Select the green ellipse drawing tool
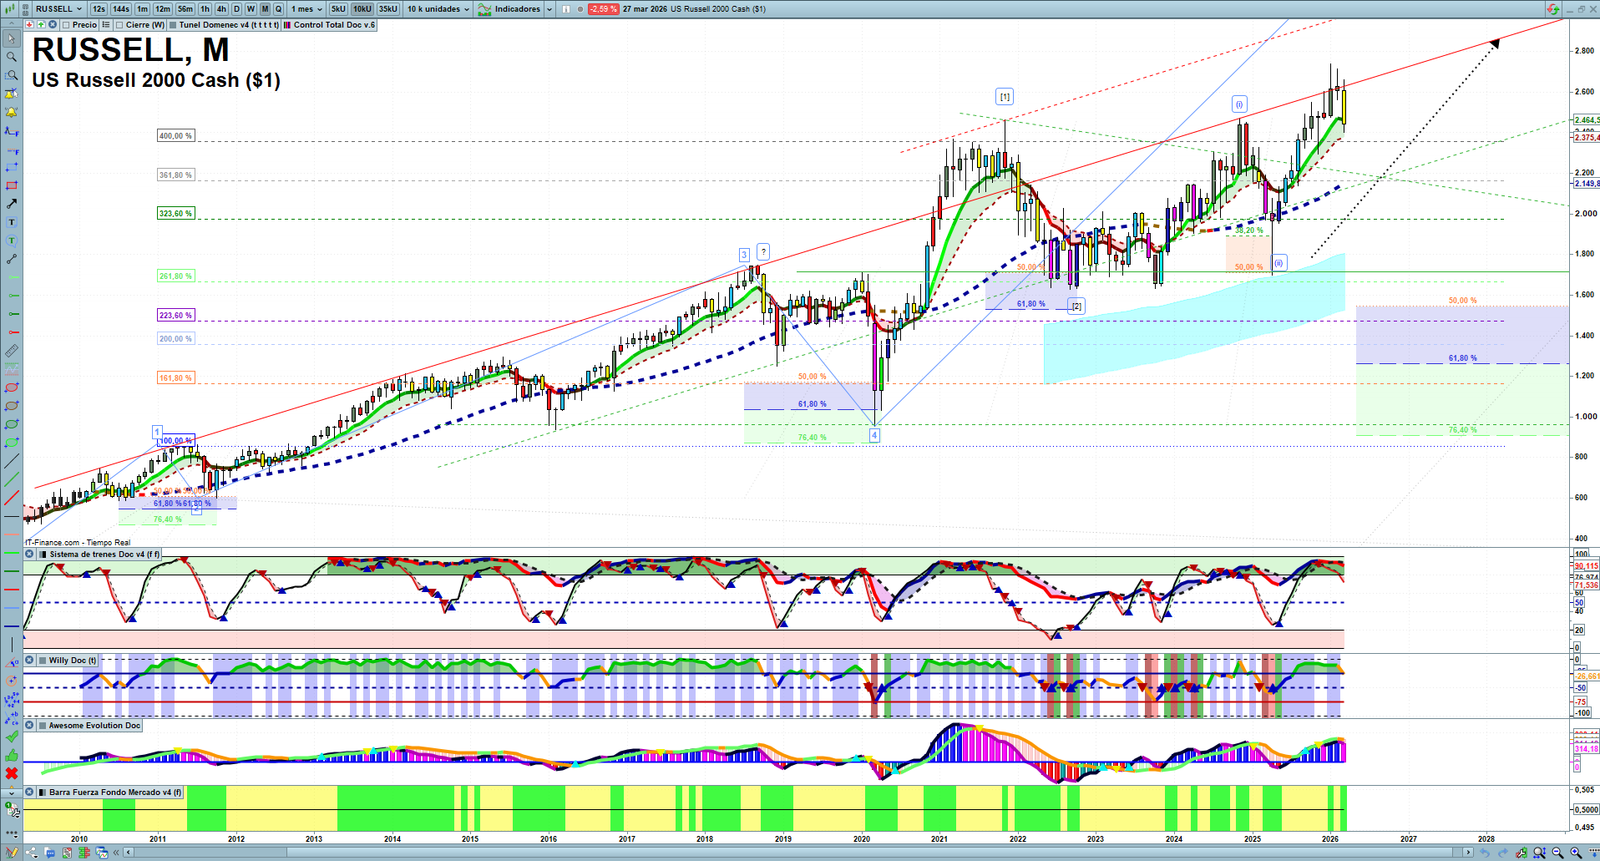This screenshot has height=861, width=1600. (x=11, y=424)
